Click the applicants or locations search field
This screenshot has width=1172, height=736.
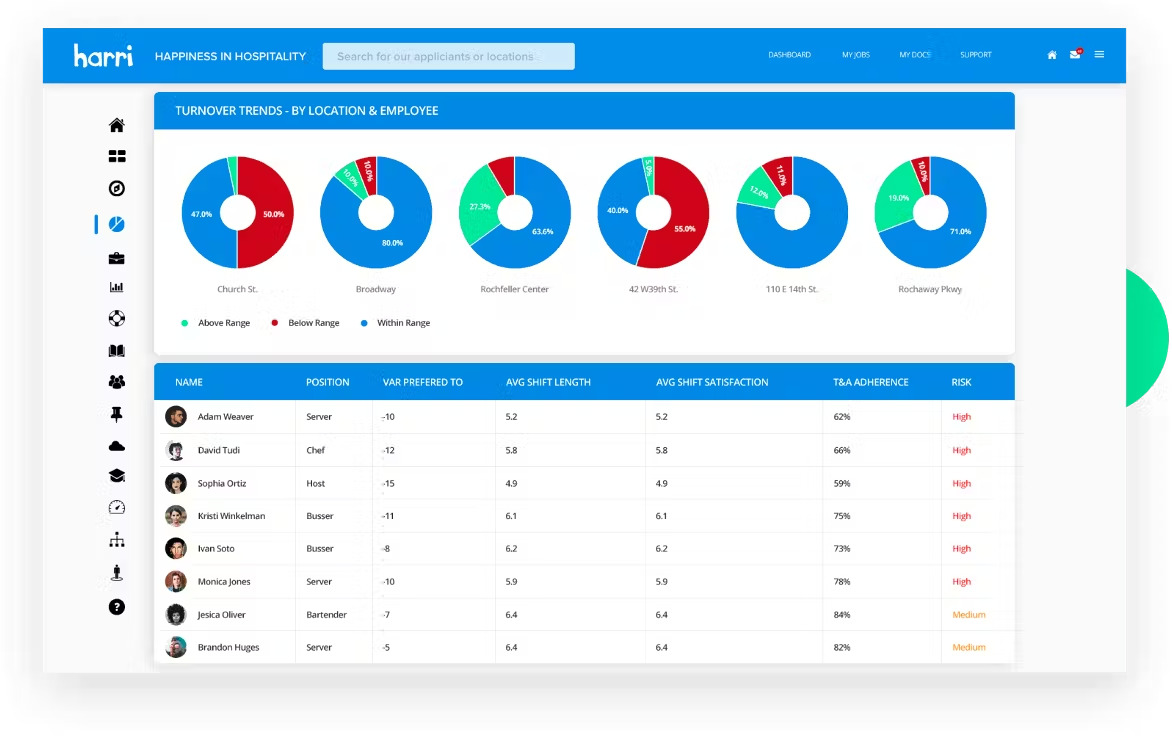(448, 56)
